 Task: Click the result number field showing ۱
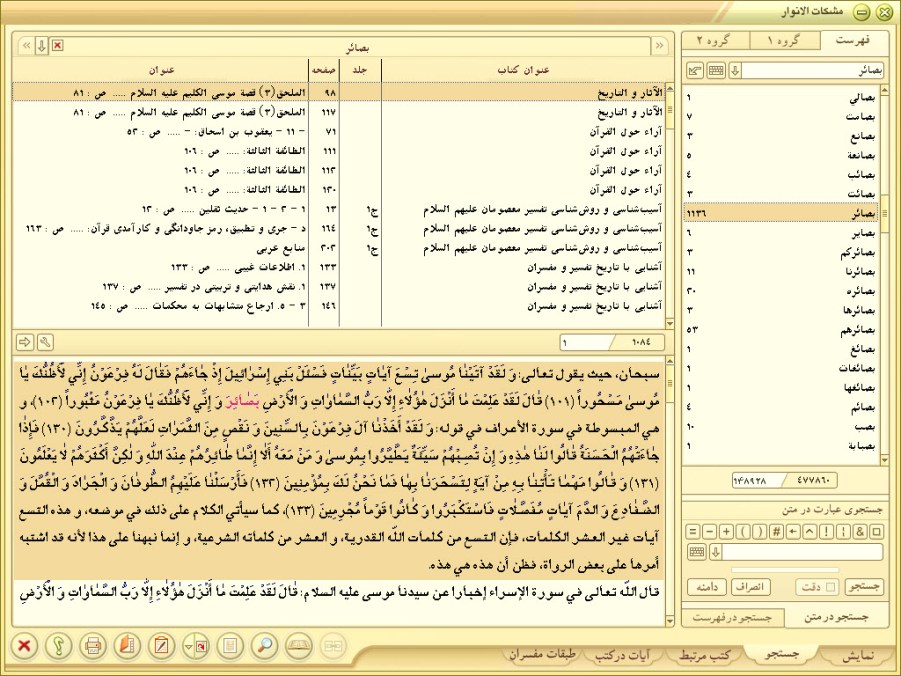pos(587,342)
